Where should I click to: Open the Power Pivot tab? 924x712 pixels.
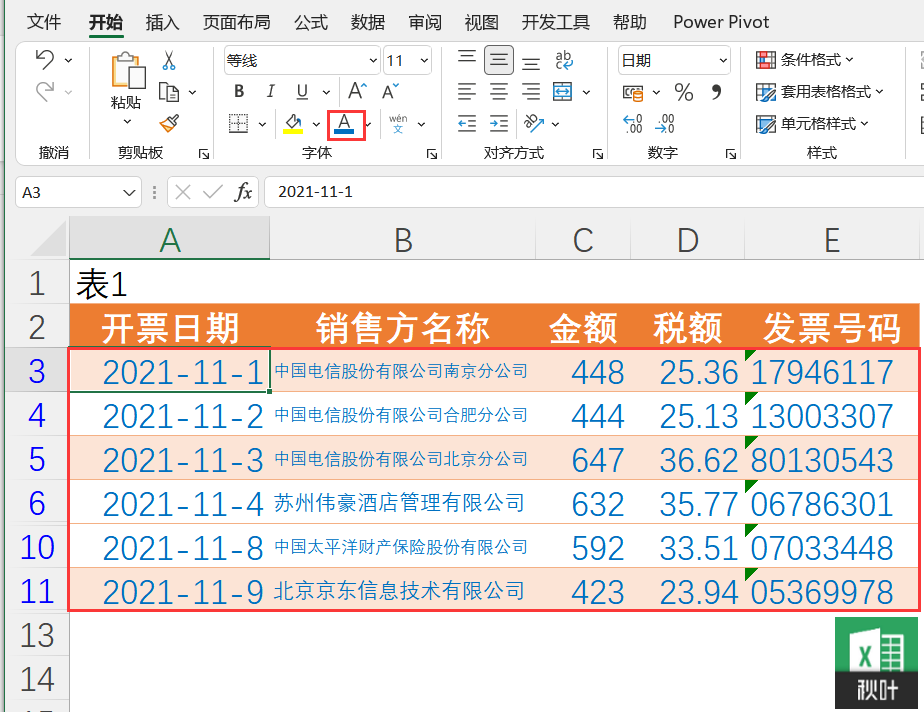(x=721, y=22)
